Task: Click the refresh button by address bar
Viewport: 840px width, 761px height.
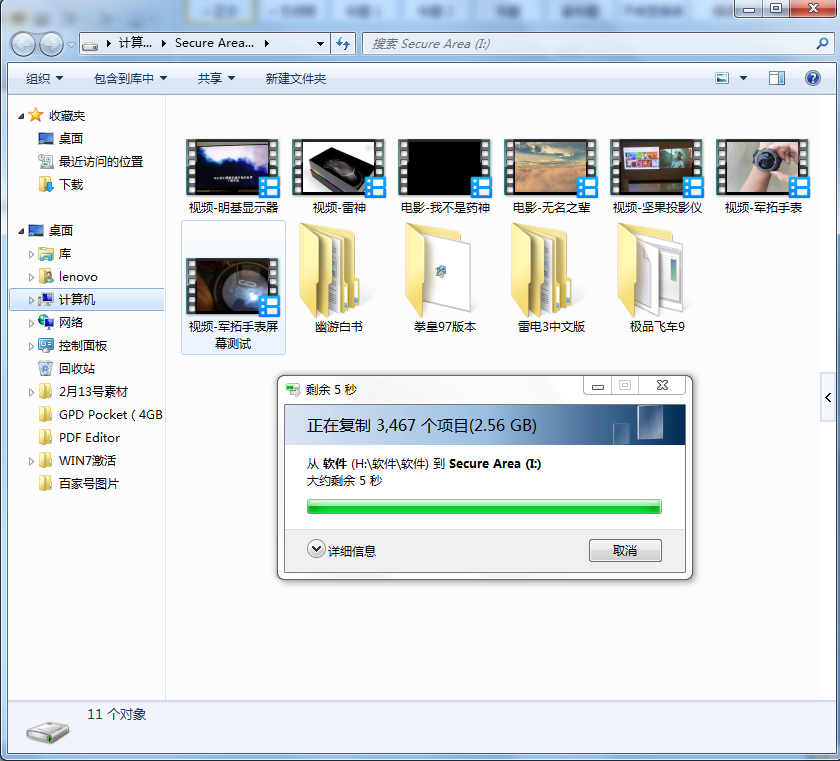Action: (343, 43)
